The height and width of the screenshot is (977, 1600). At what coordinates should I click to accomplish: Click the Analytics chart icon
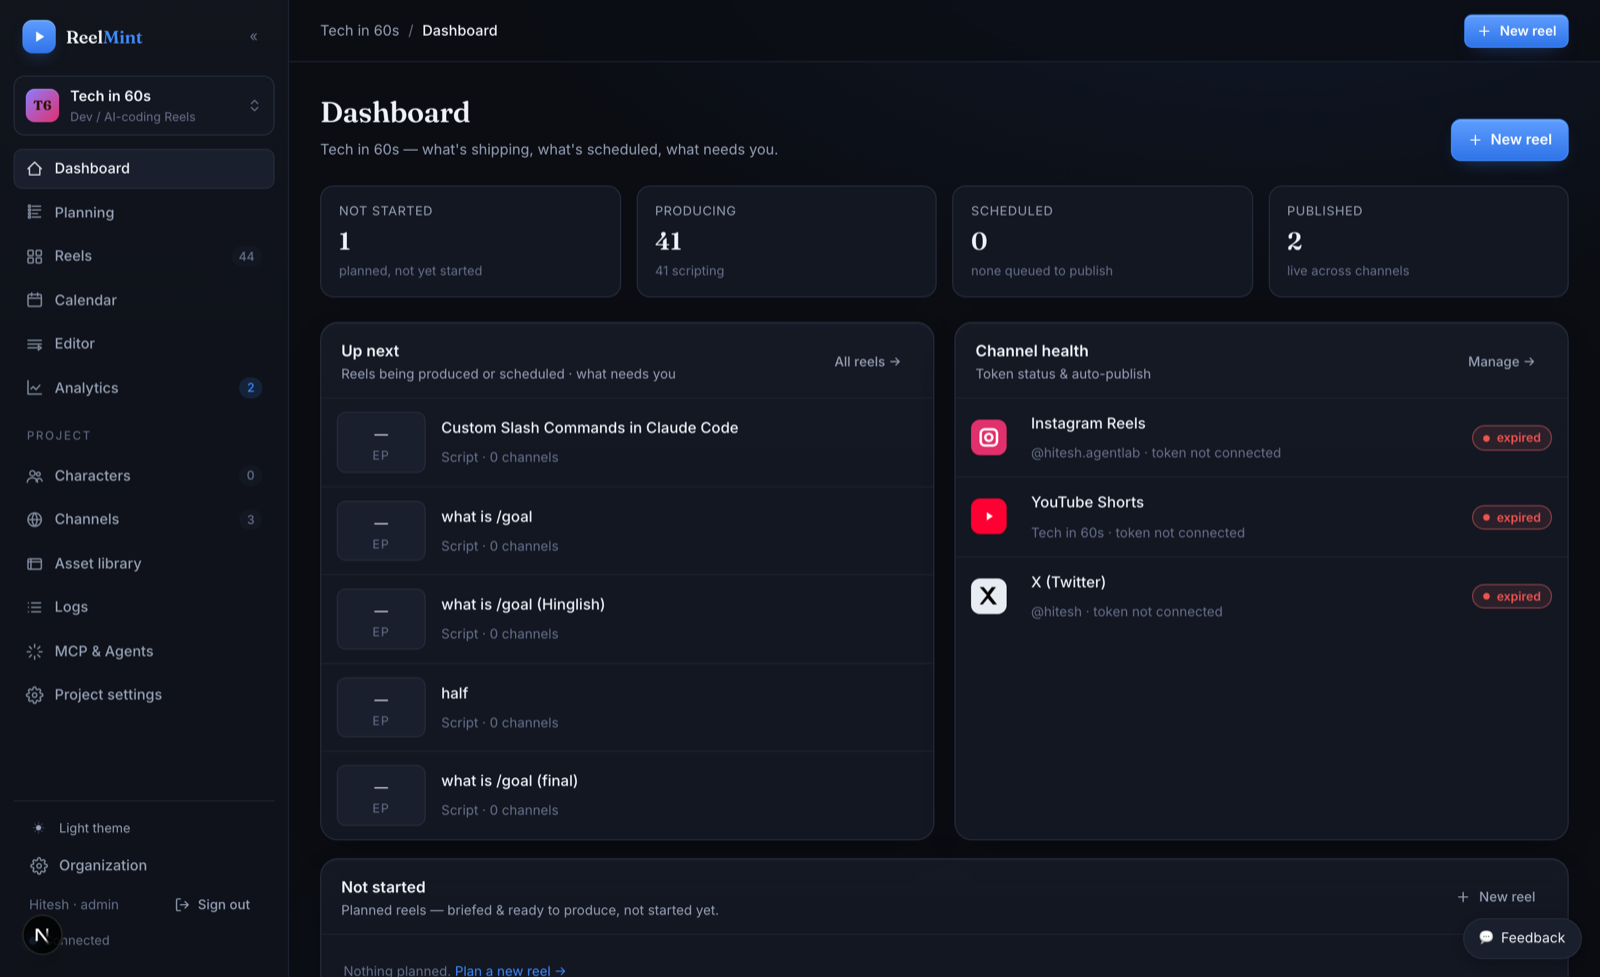[35, 388]
